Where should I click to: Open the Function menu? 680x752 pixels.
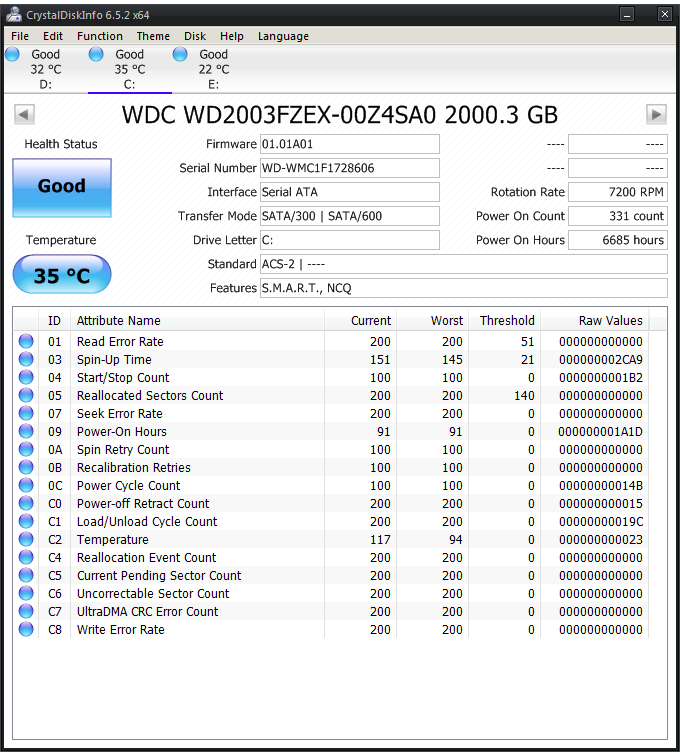[100, 36]
